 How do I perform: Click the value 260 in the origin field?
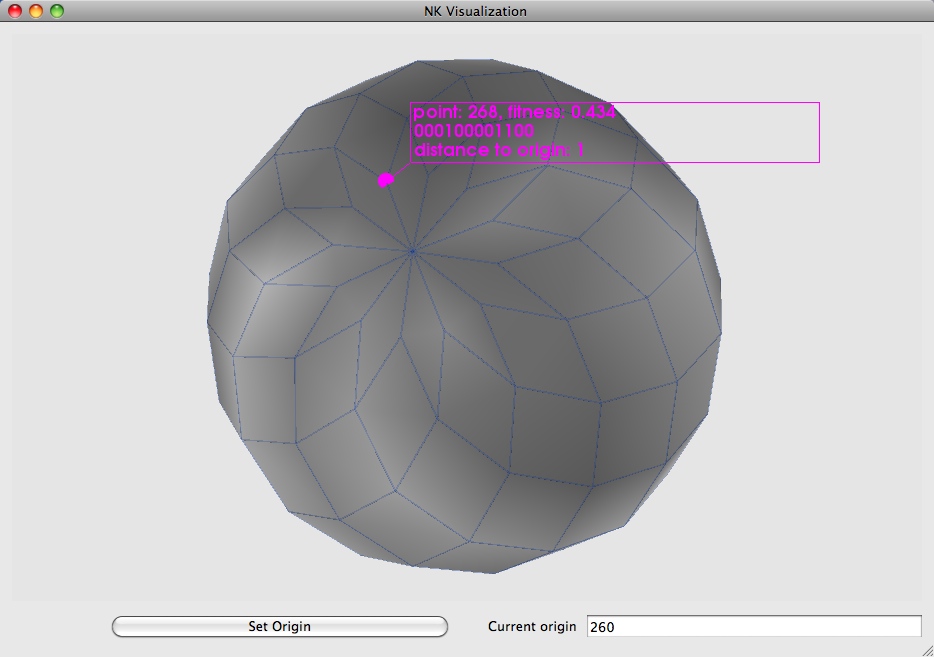(x=601, y=627)
